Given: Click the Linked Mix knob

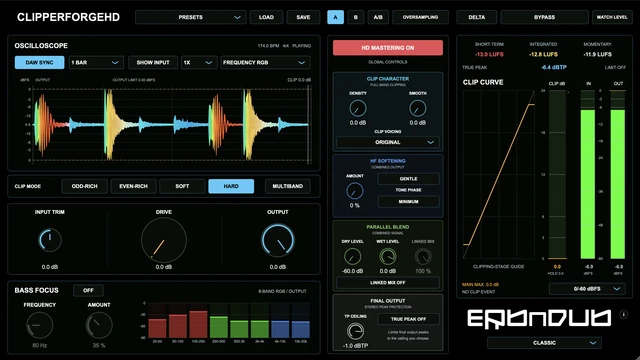Looking at the screenshot, I should pos(423,257).
